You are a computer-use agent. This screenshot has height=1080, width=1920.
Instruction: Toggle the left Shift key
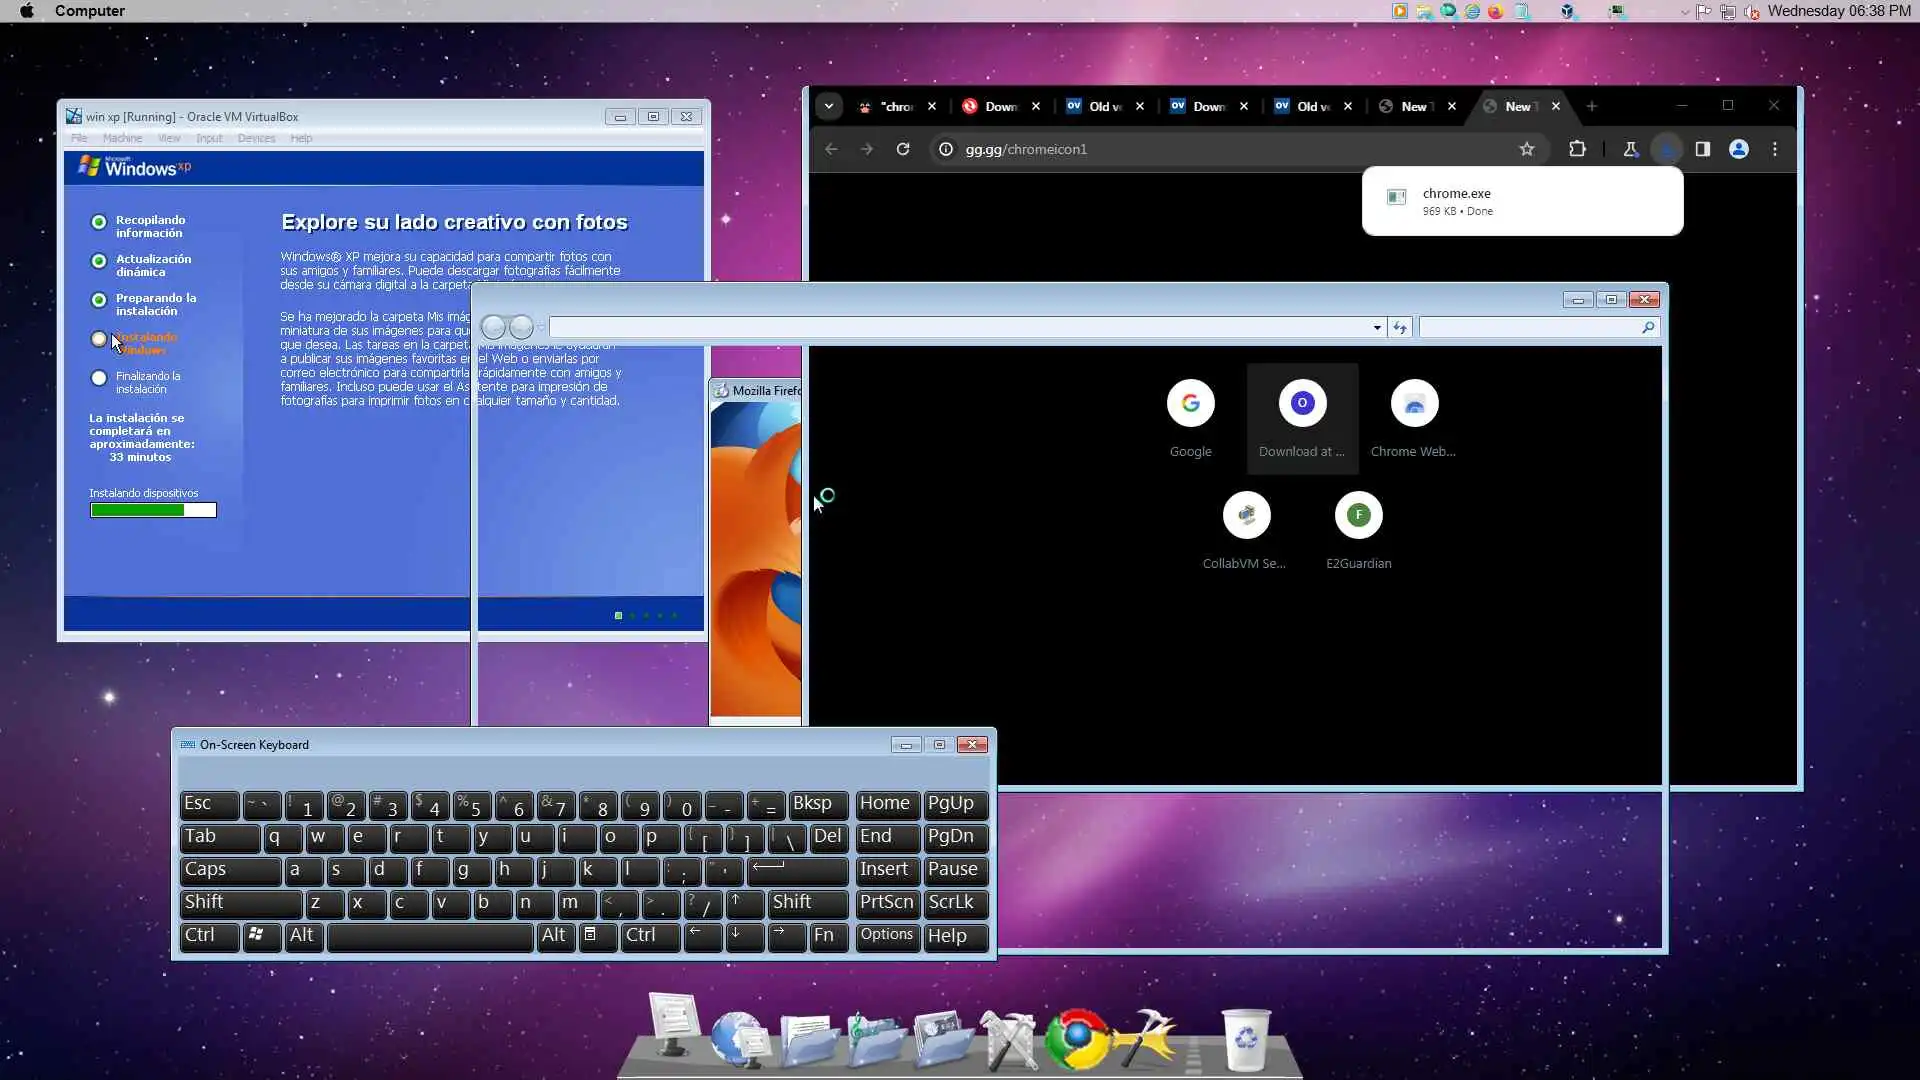[240, 903]
